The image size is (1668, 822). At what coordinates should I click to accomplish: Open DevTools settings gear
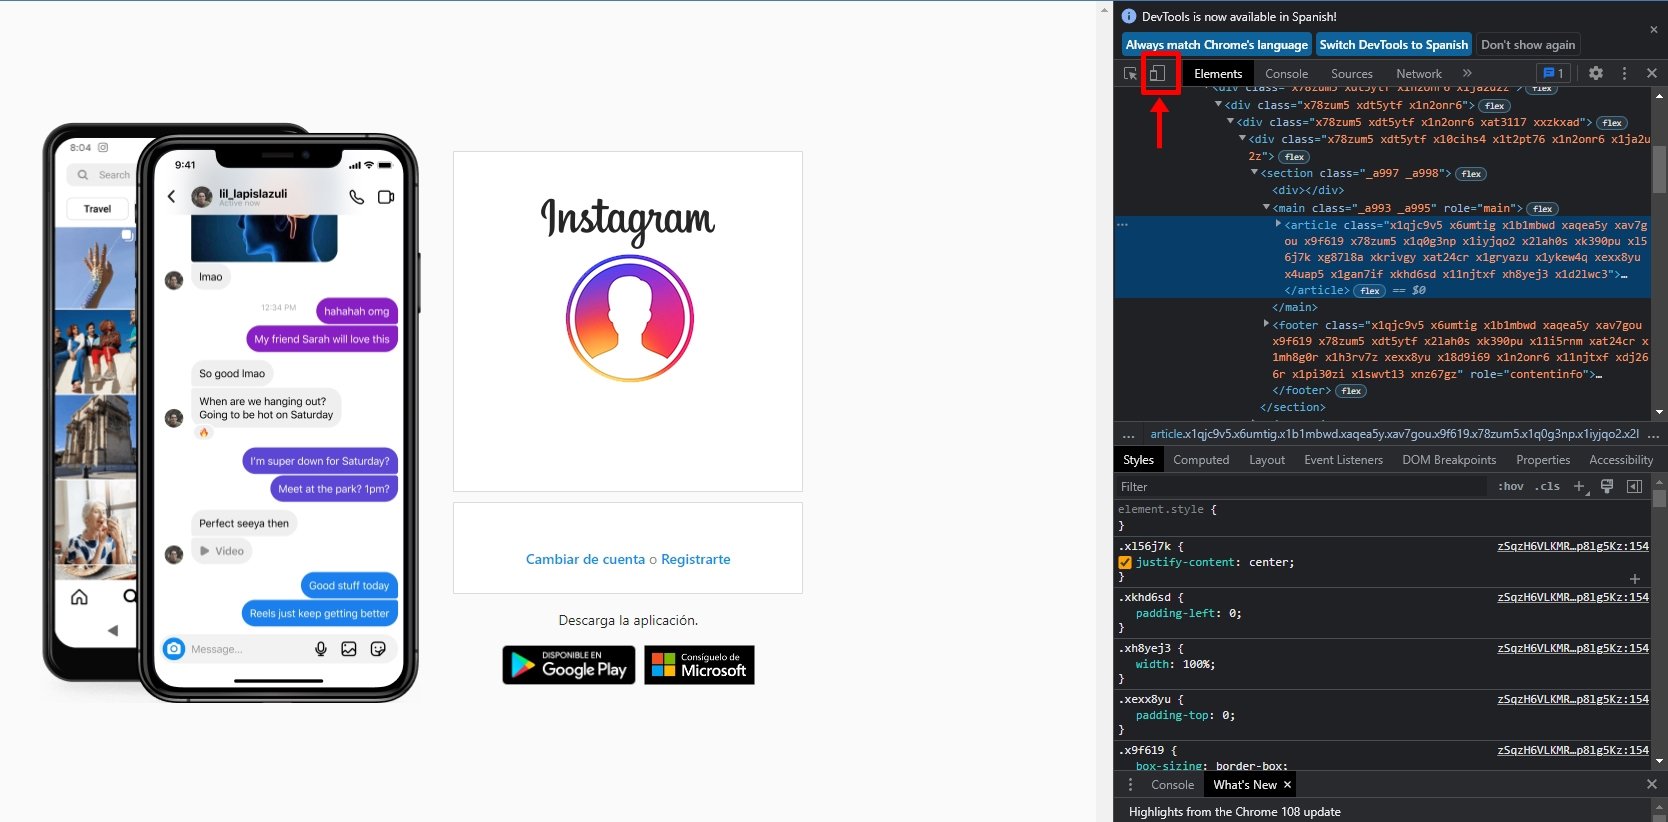1596,73
